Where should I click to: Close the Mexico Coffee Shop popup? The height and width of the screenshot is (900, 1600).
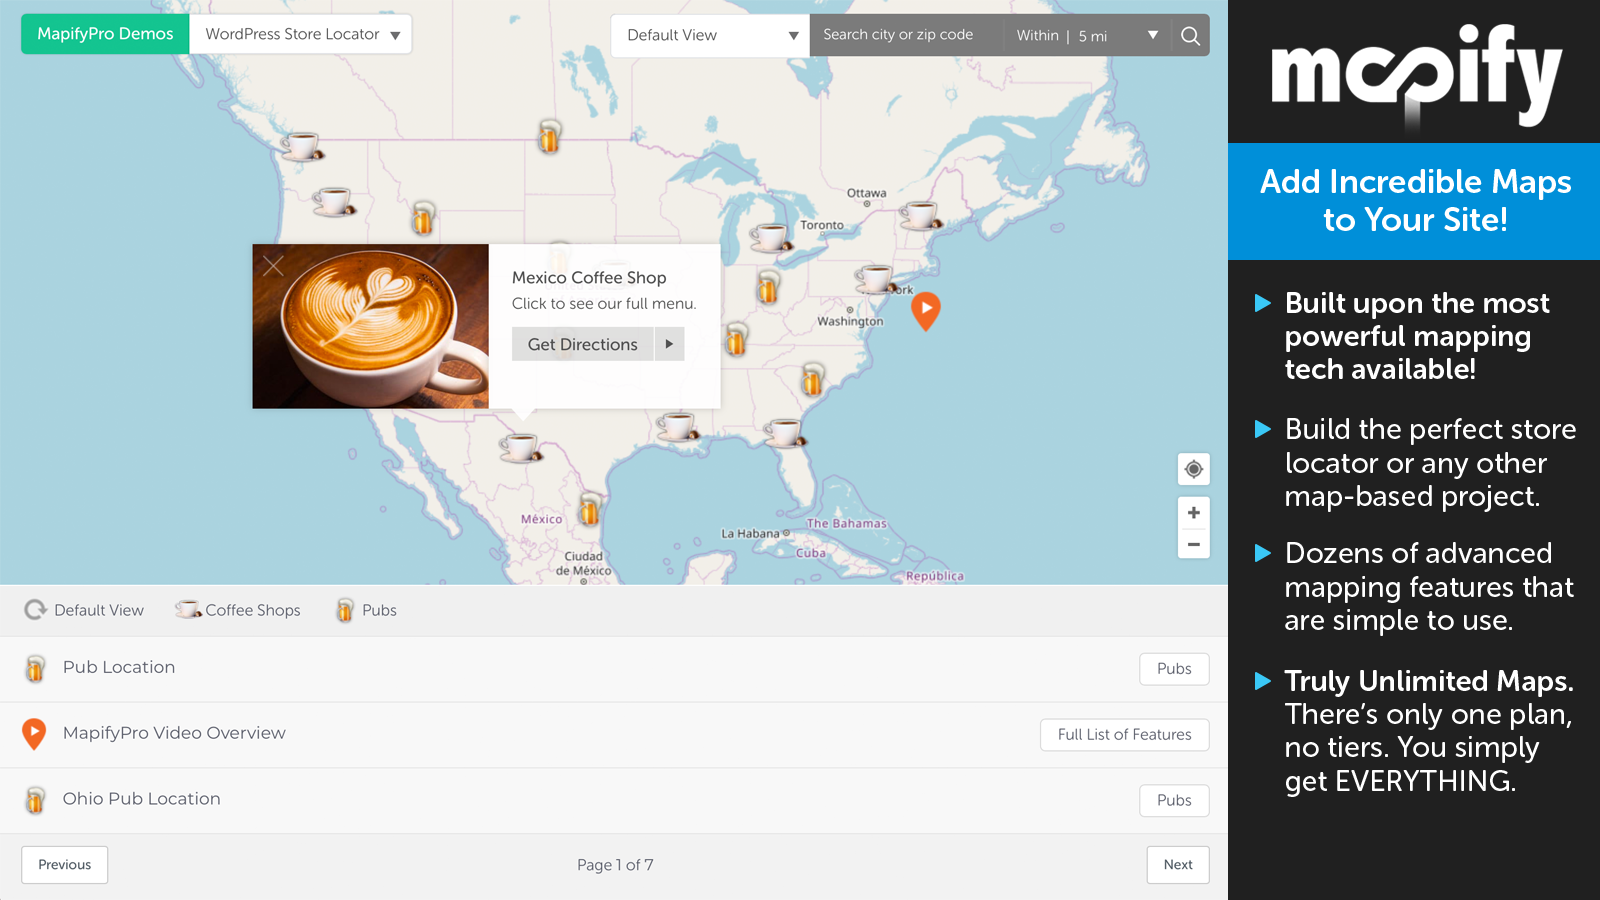point(273,265)
